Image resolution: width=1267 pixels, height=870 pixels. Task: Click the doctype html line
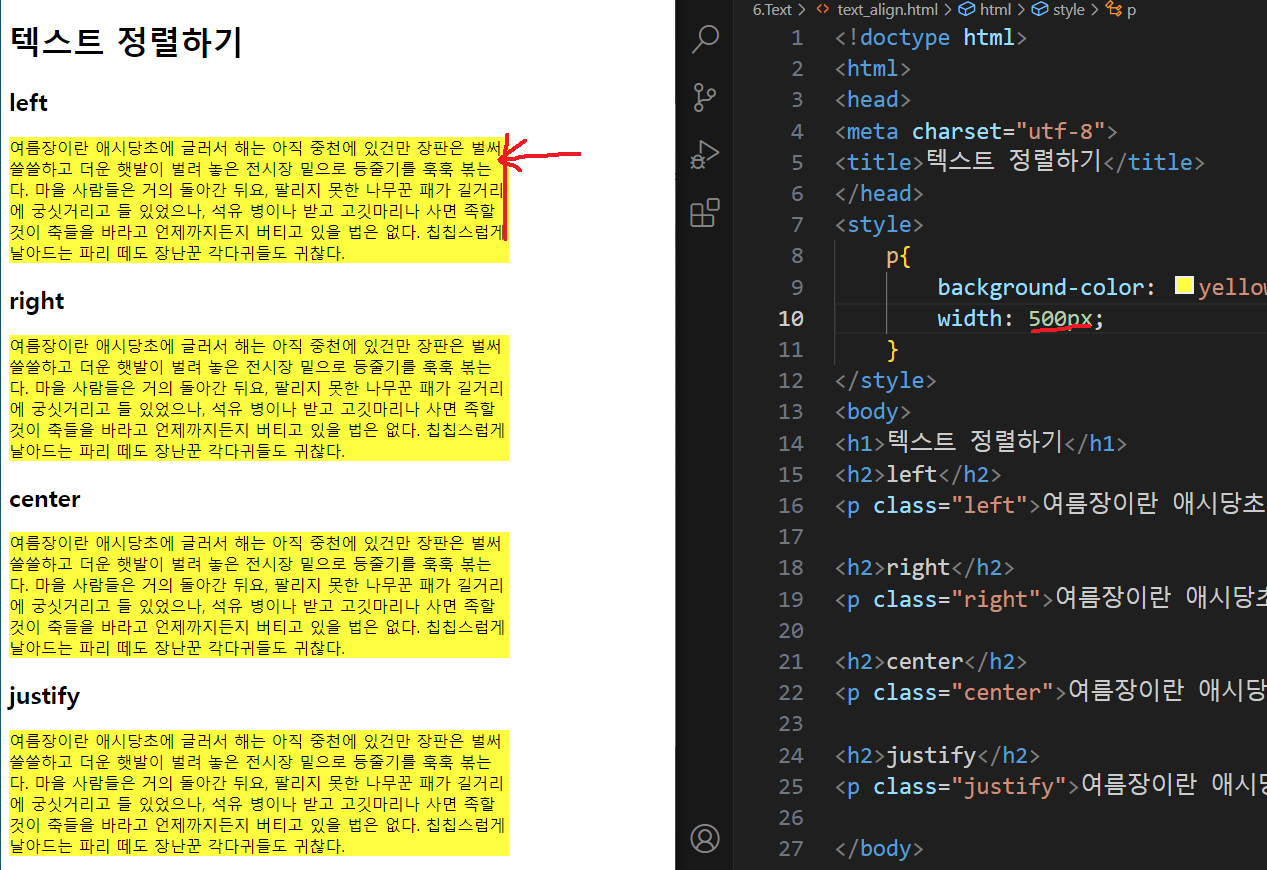point(931,38)
